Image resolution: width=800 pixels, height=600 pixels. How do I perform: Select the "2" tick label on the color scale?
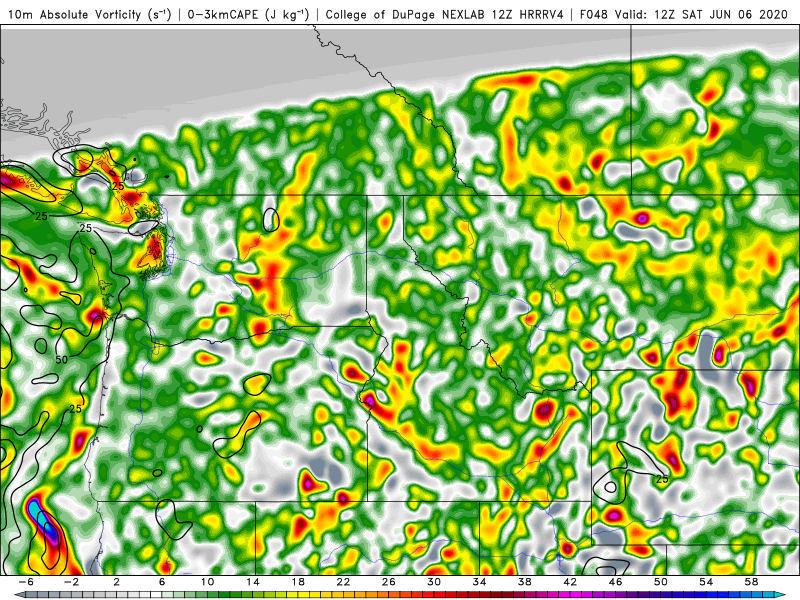117,582
